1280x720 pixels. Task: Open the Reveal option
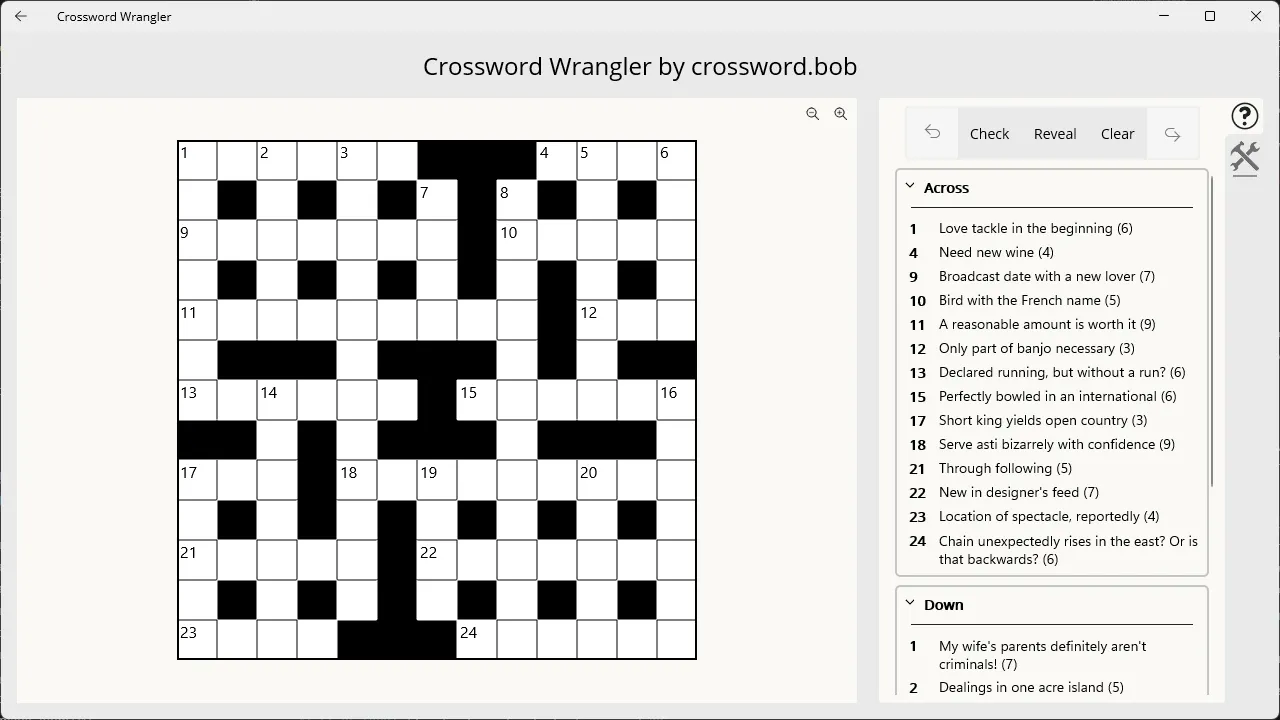click(x=1055, y=134)
